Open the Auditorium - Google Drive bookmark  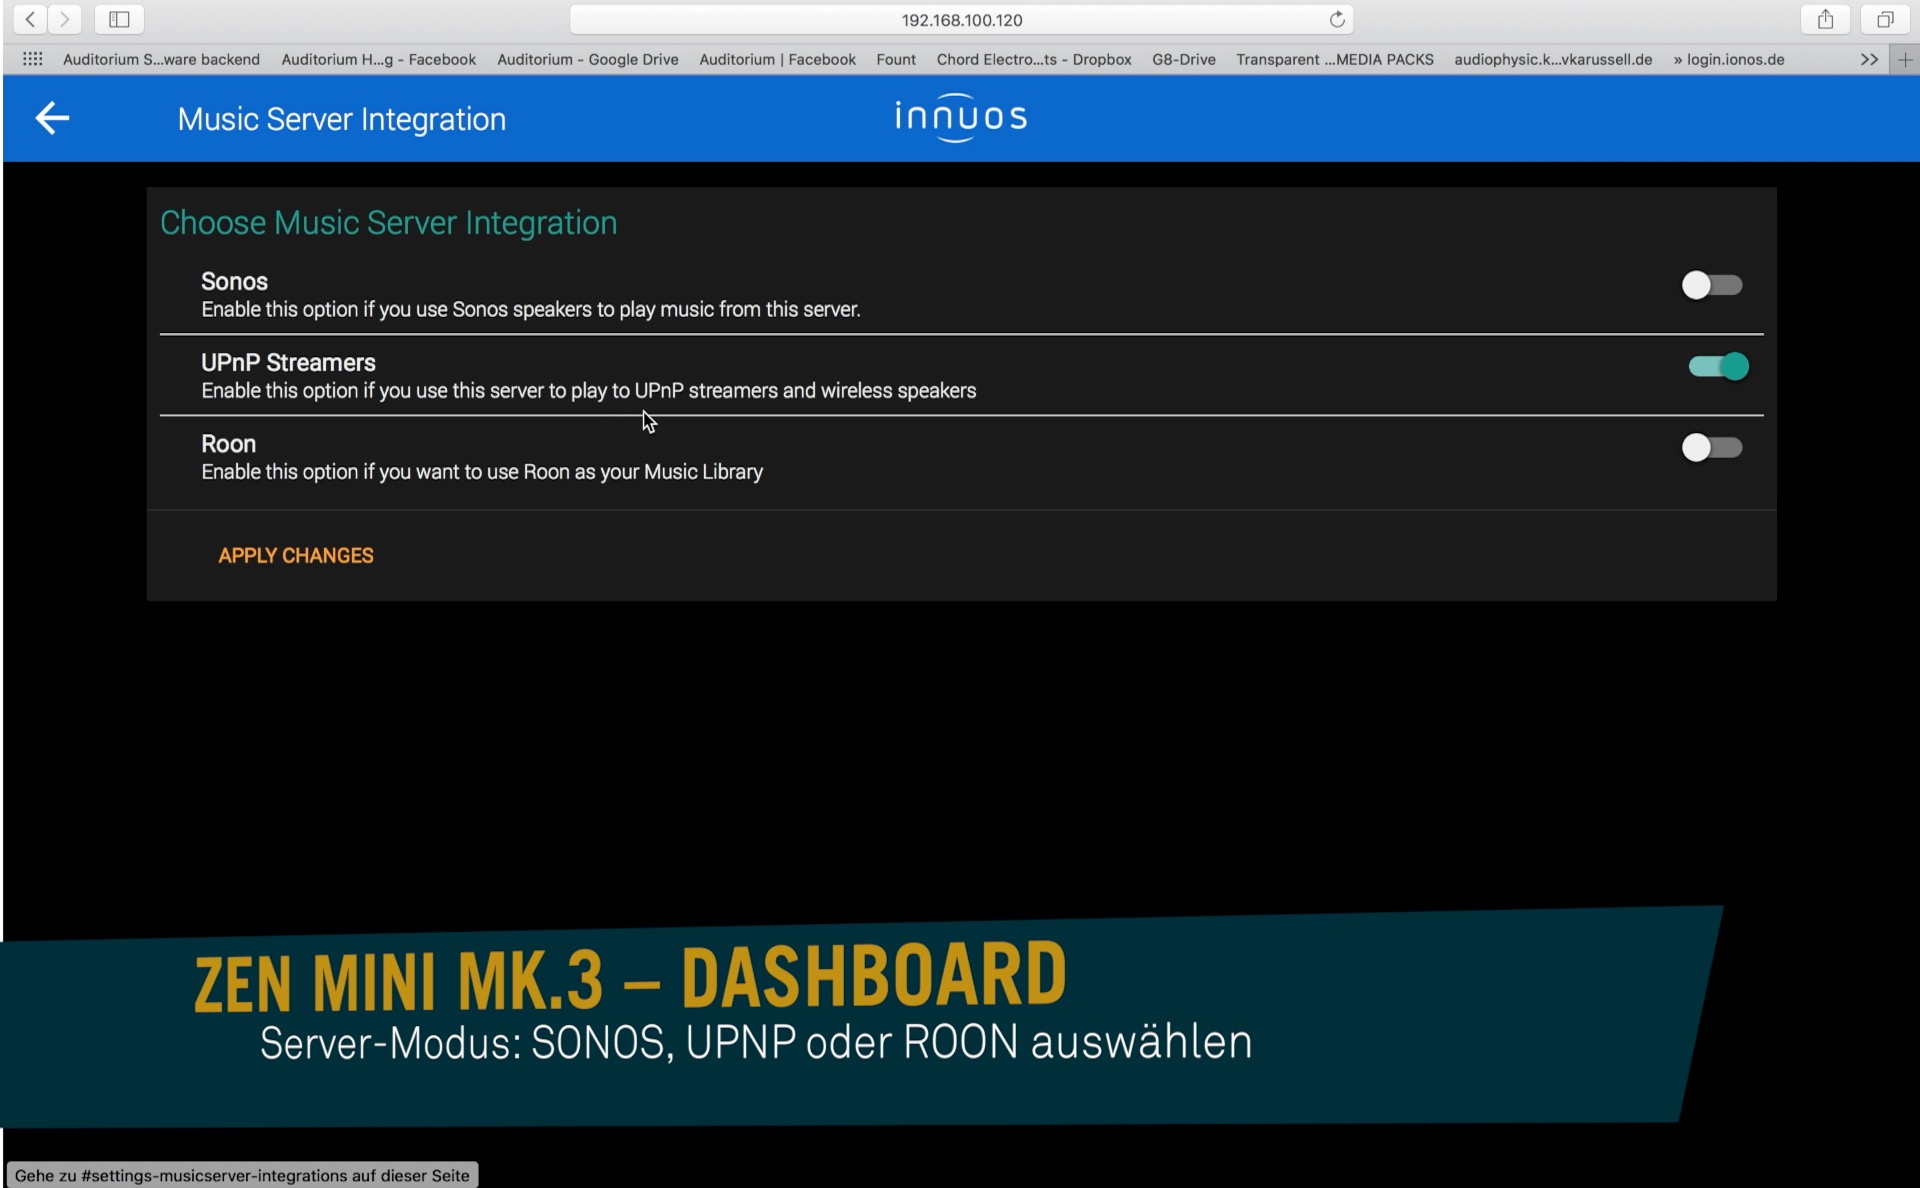(588, 59)
